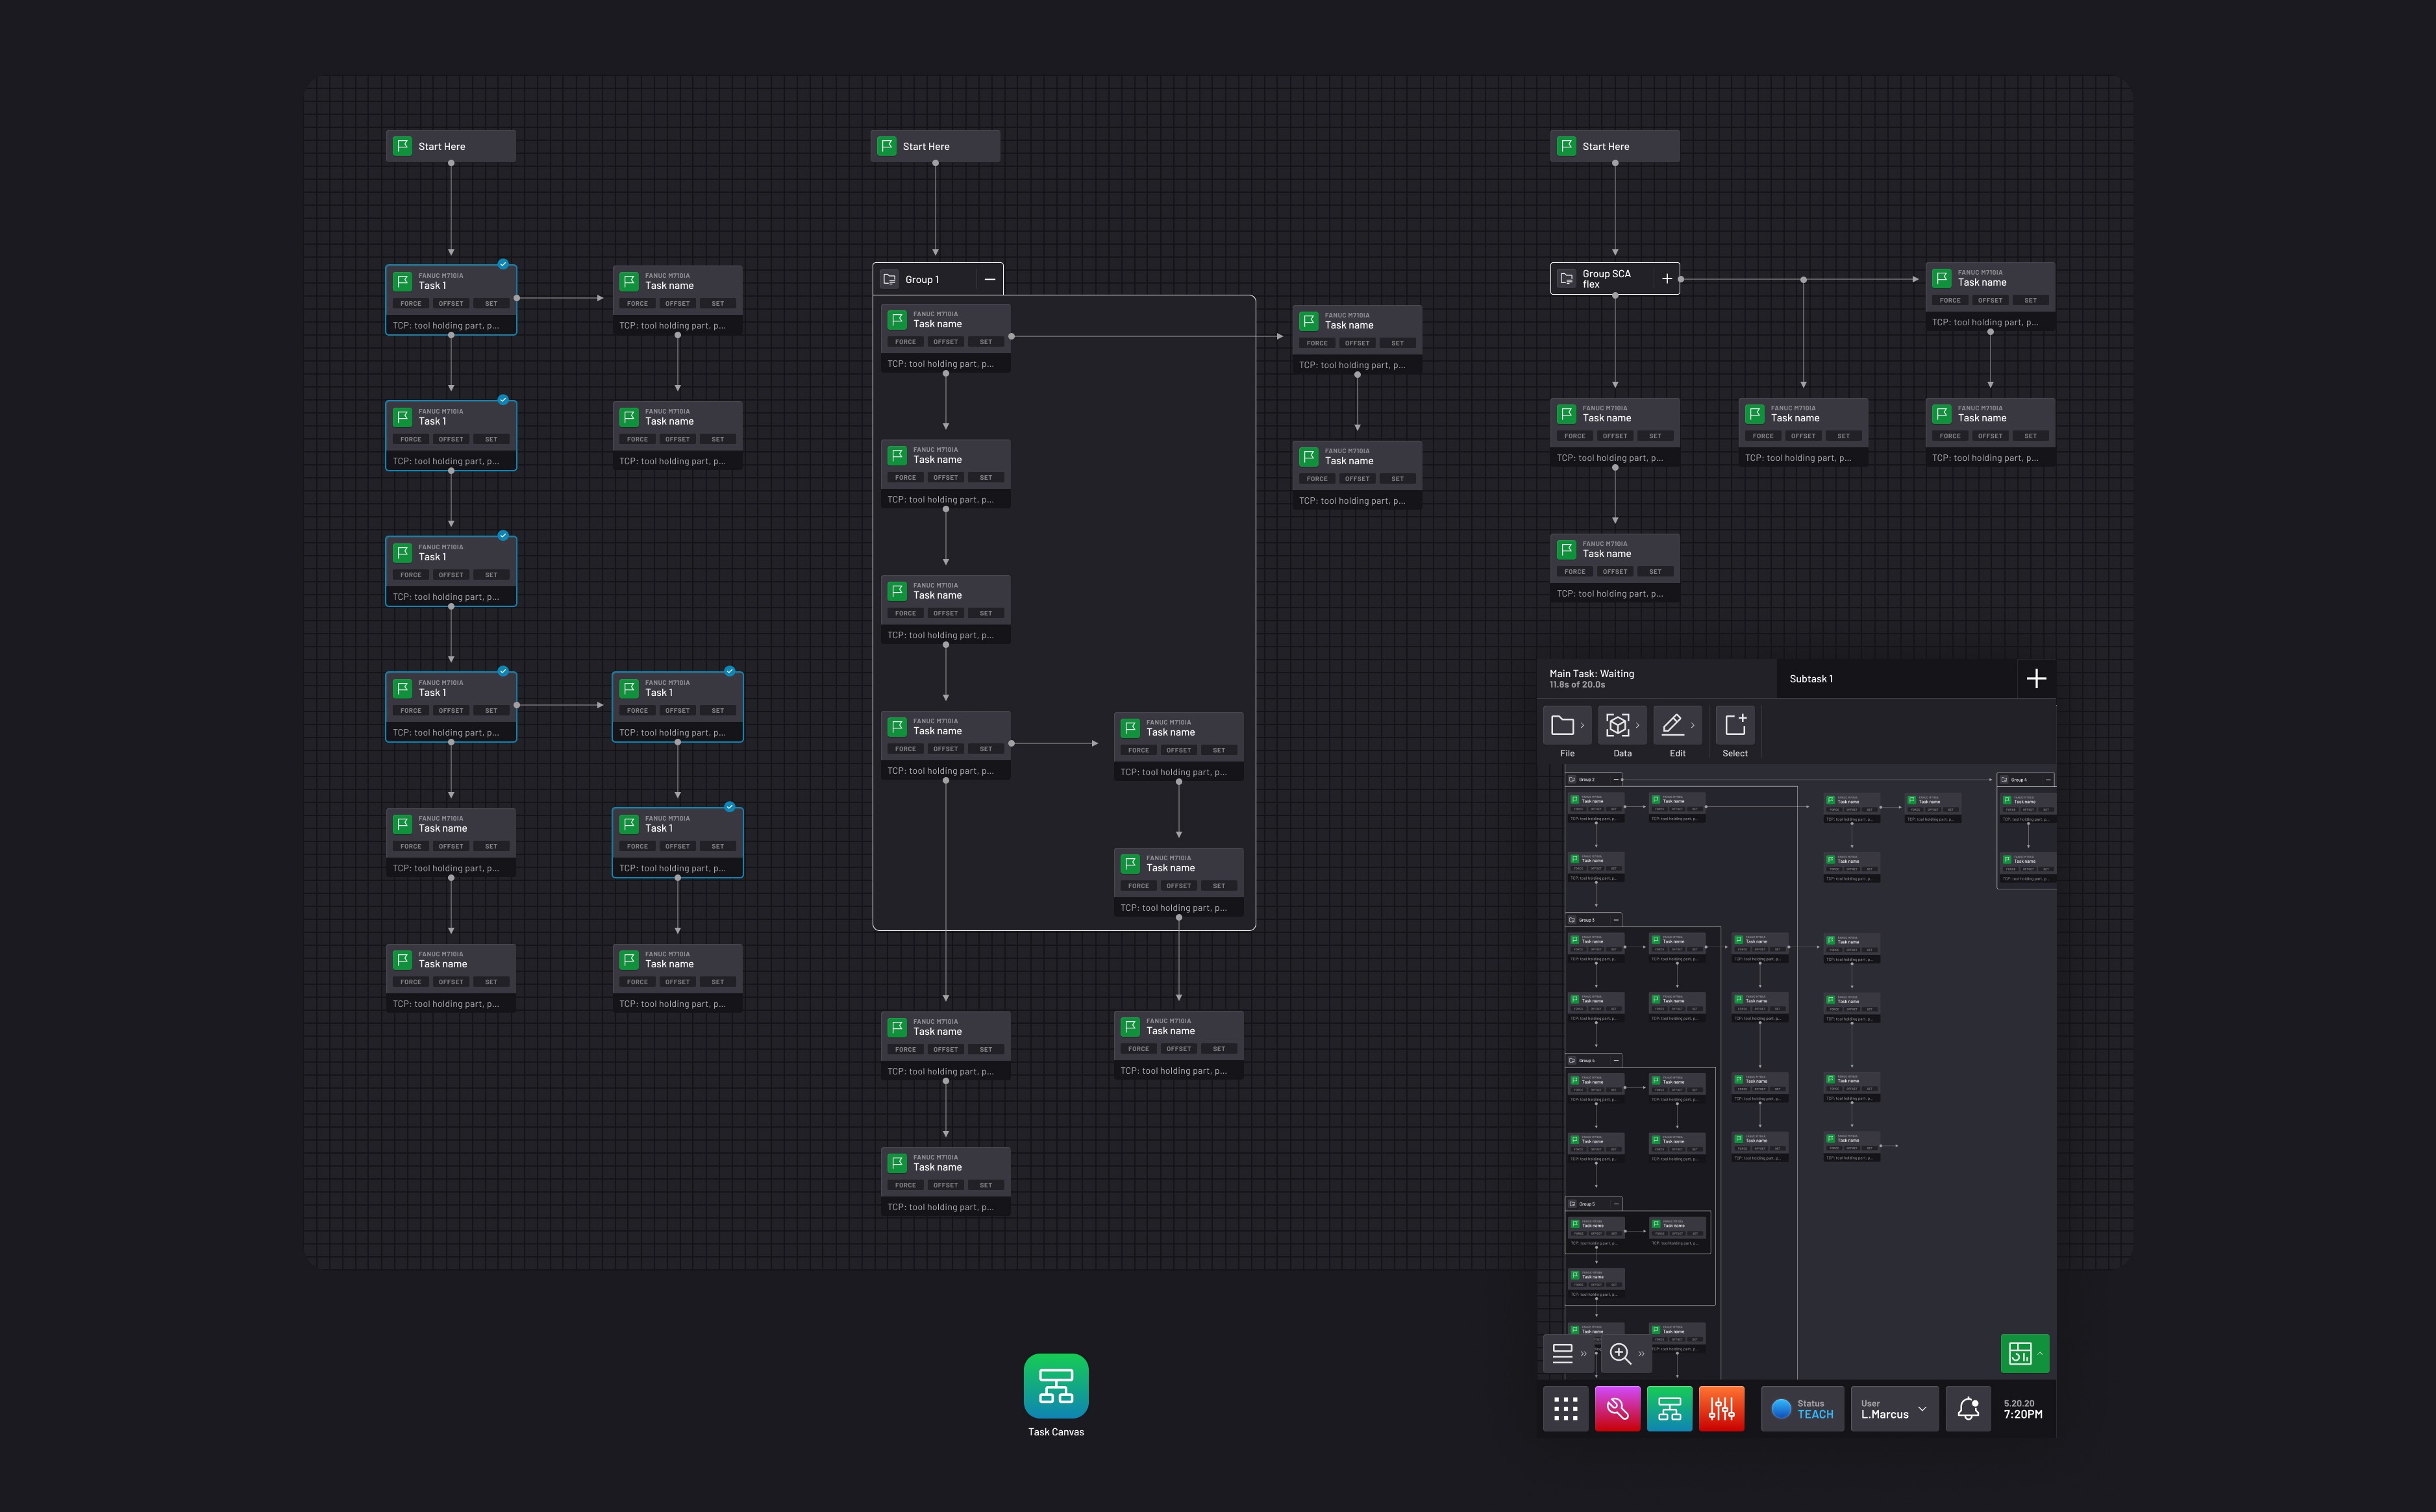Toggle OFFSET on the top card inside Group 1
The width and height of the screenshot is (2436, 1512).
[x=945, y=342]
